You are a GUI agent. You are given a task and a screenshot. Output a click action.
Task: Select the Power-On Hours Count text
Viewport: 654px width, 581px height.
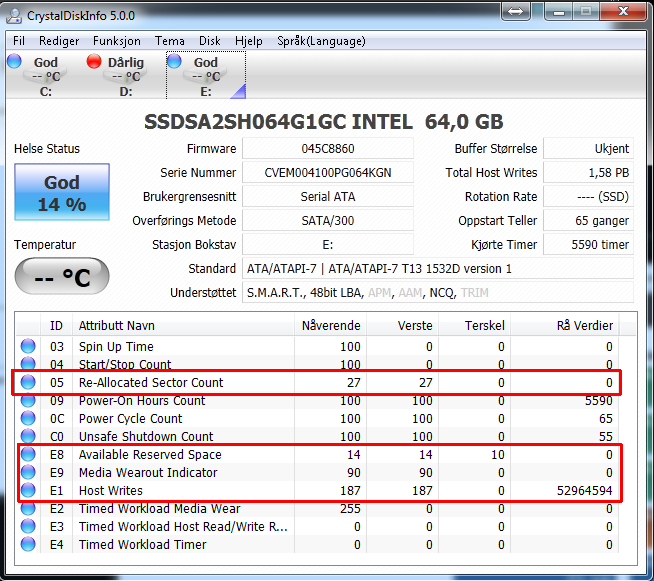coord(142,401)
